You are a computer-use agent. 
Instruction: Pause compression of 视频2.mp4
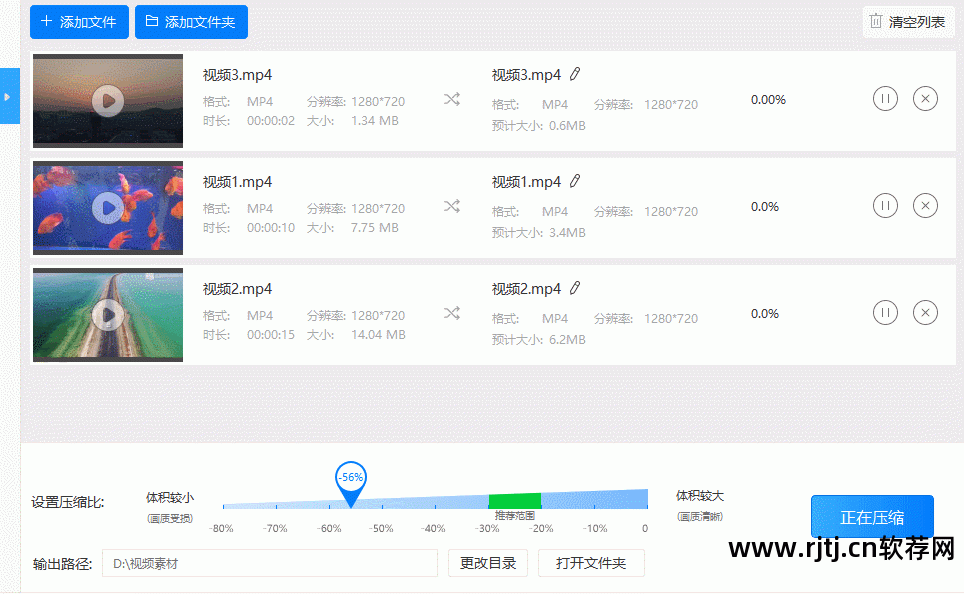pos(885,313)
